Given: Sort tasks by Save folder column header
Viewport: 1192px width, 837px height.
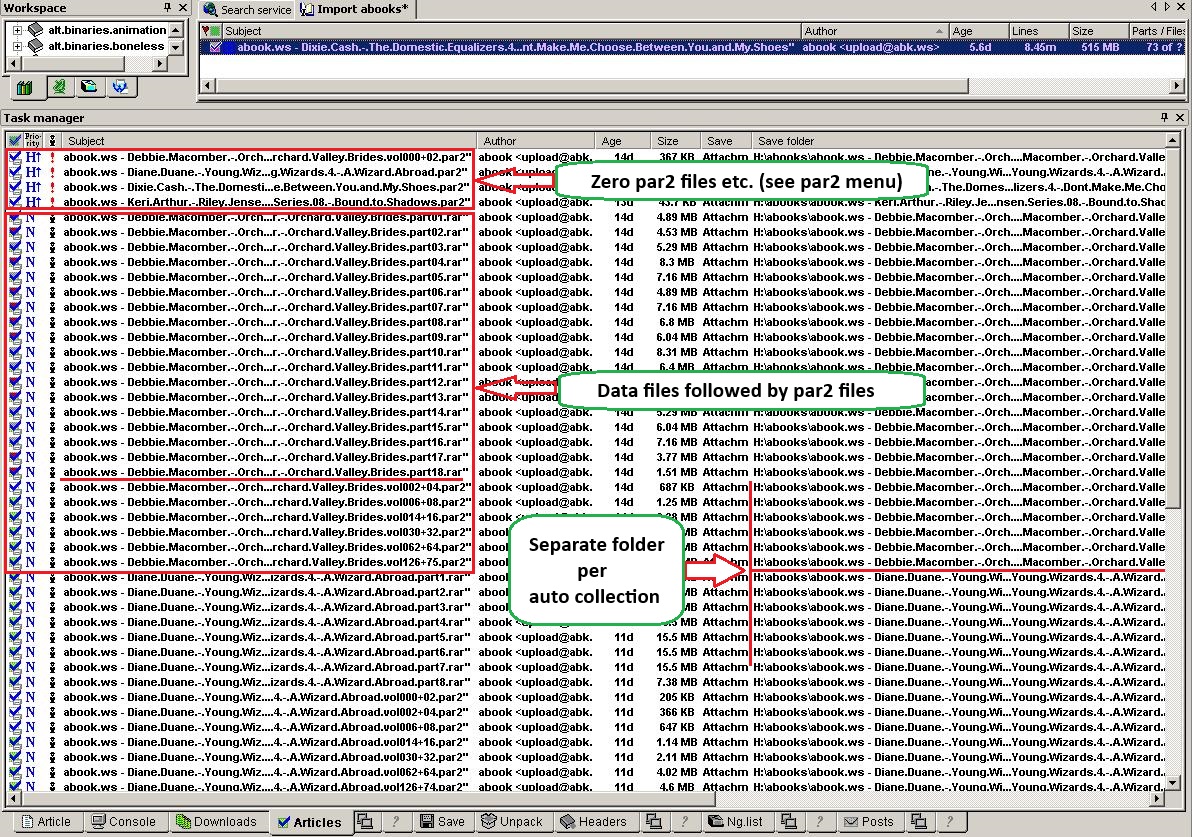Looking at the screenshot, I should 786,141.
